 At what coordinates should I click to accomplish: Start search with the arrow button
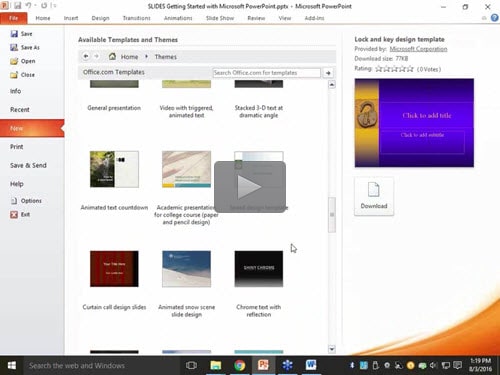pos(328,73)
